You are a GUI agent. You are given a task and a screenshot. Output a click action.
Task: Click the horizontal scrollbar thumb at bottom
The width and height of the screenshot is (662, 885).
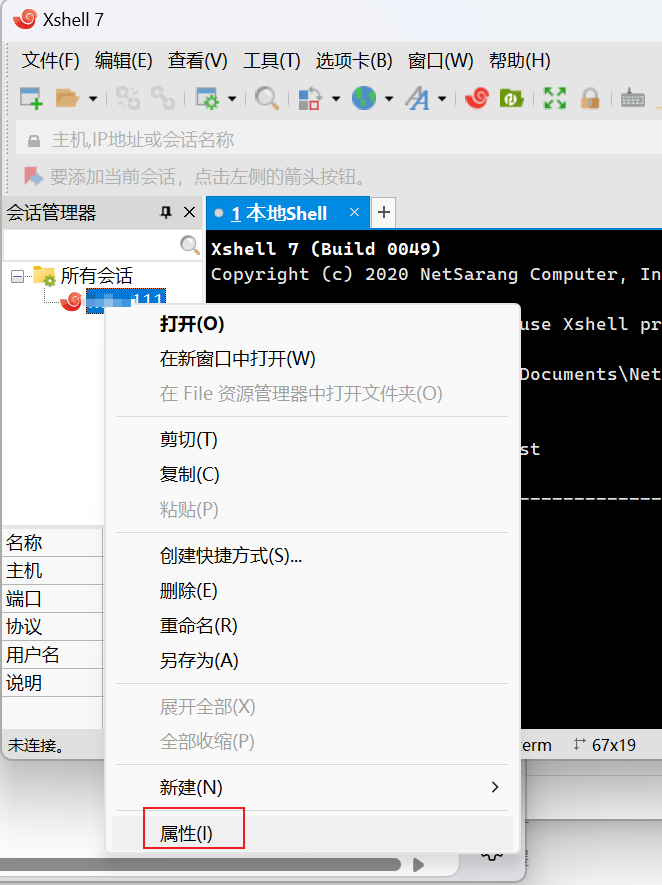tap(200, 865)
